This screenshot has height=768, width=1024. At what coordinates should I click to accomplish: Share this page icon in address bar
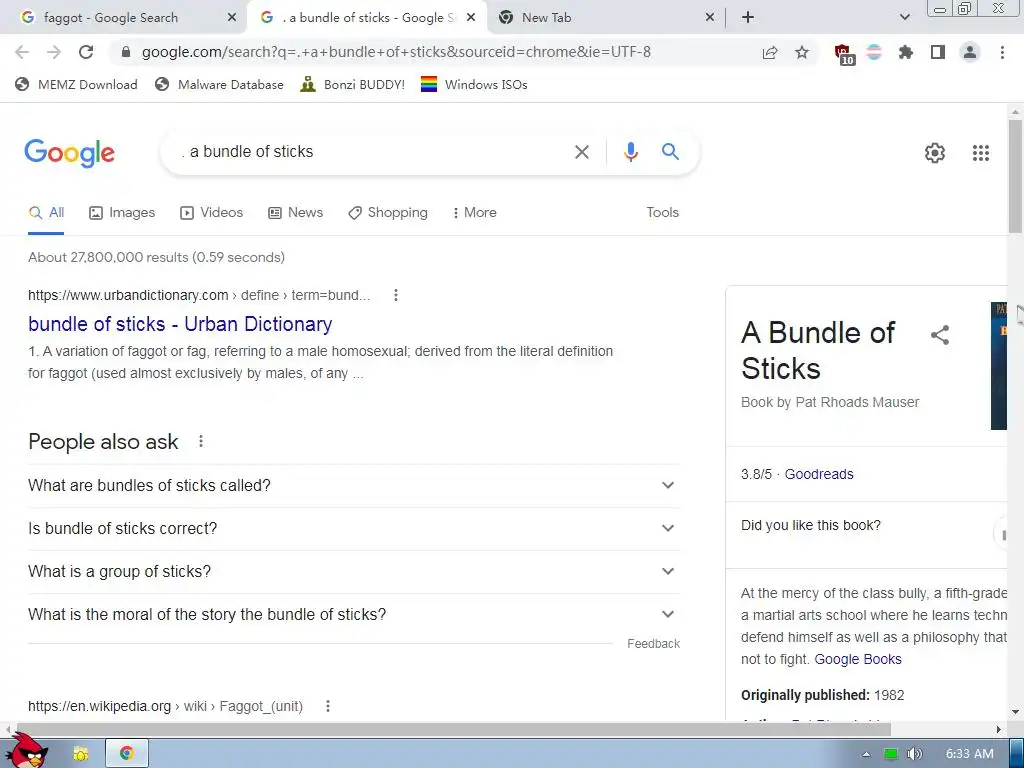point(770,52)
